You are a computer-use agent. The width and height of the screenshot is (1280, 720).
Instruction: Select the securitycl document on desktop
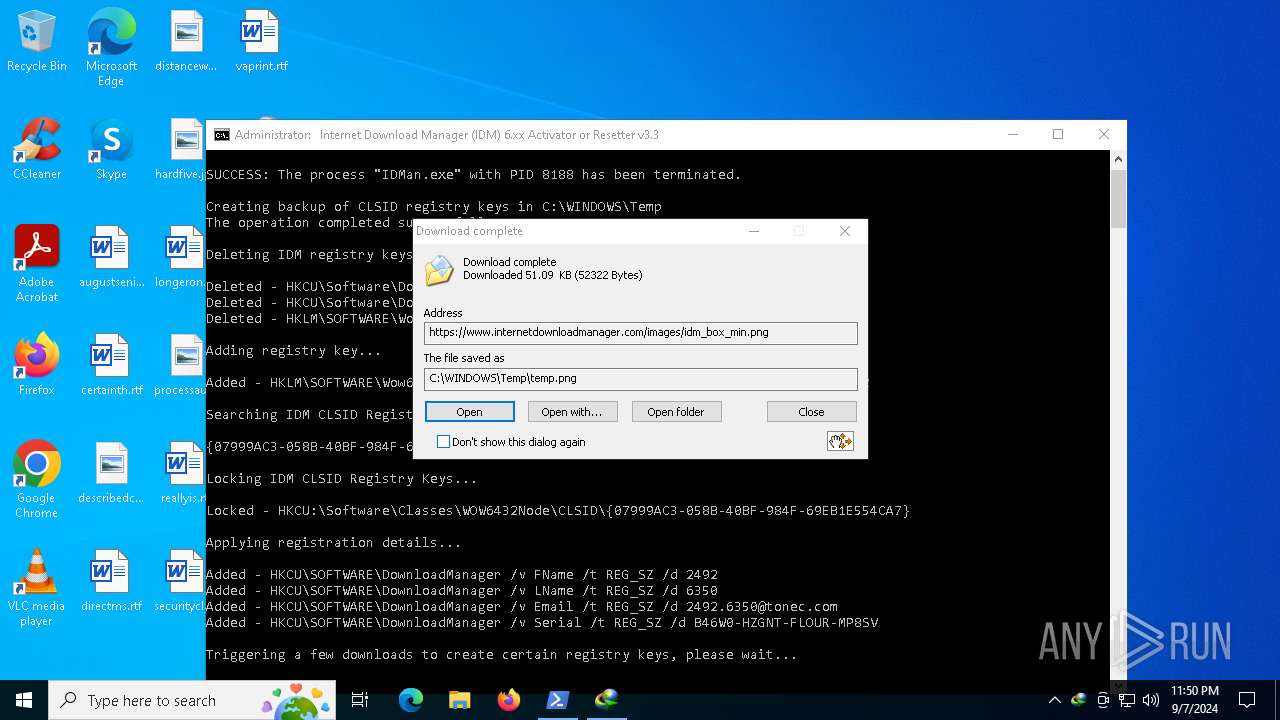pyautogui.click(x=181, y=581)
